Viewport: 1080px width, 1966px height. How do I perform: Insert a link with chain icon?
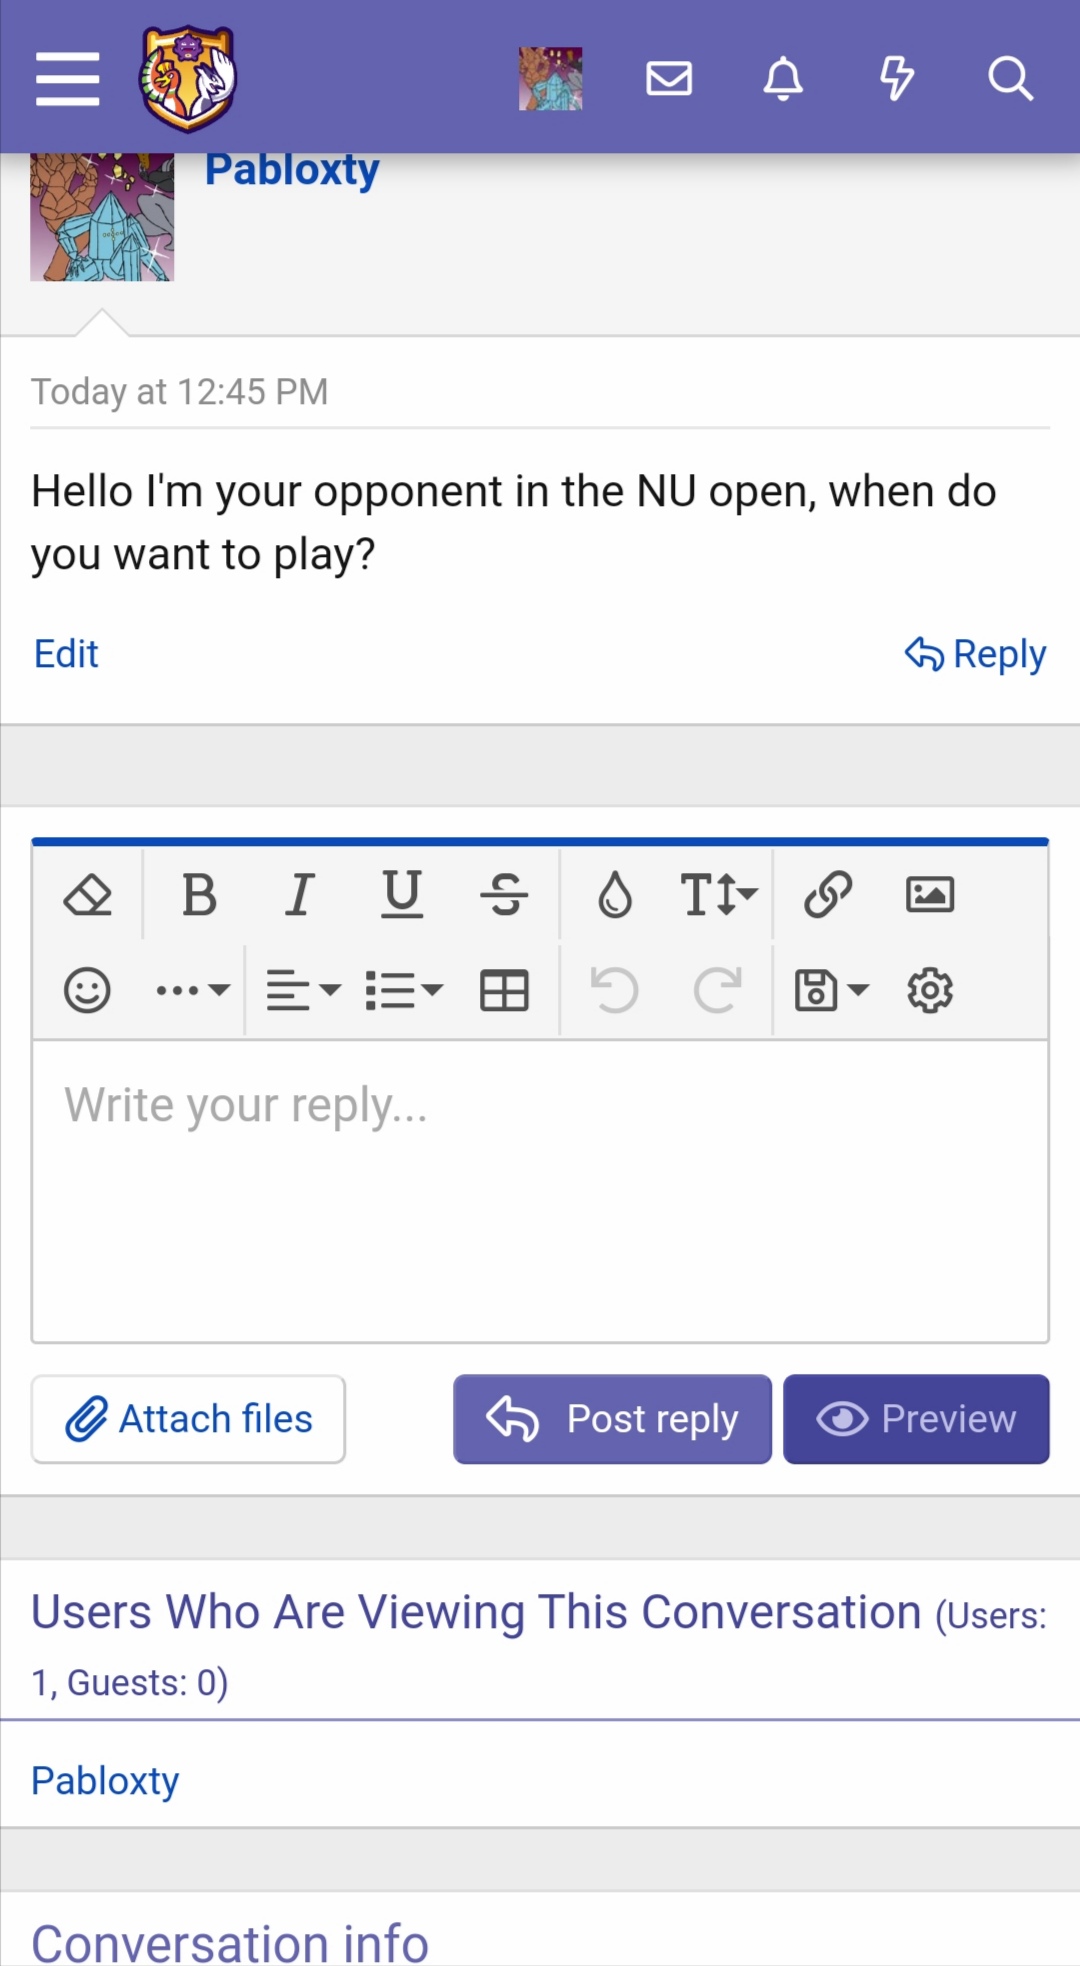tap(828, 894)
